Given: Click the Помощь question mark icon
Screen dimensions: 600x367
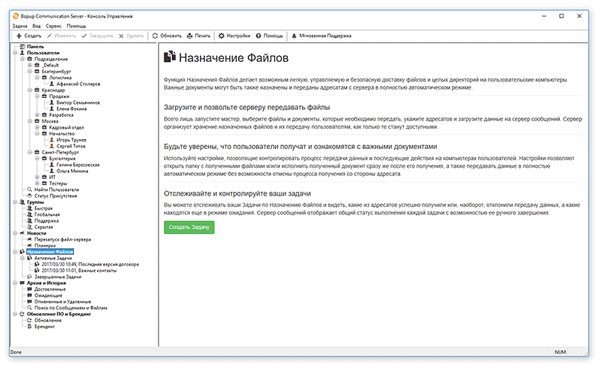Looking at the screenshot, I should (x=258, y=36).
